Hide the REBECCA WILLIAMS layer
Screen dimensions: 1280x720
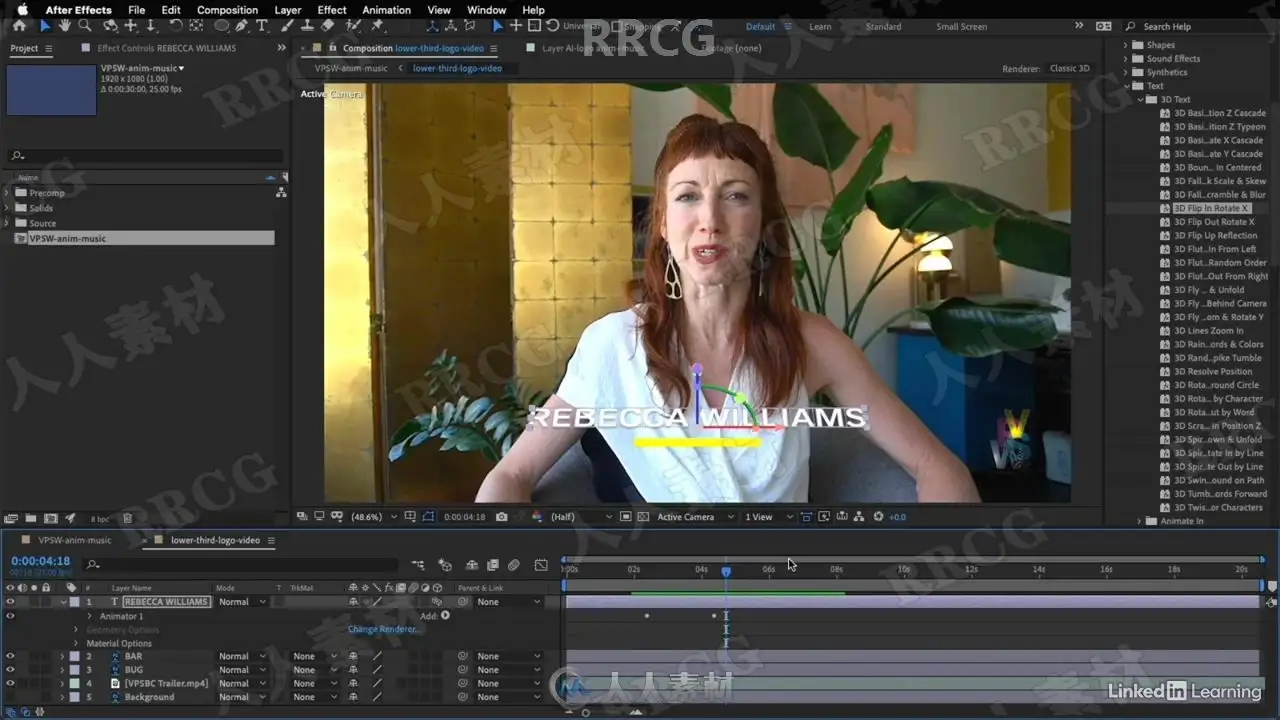[10, 602]
